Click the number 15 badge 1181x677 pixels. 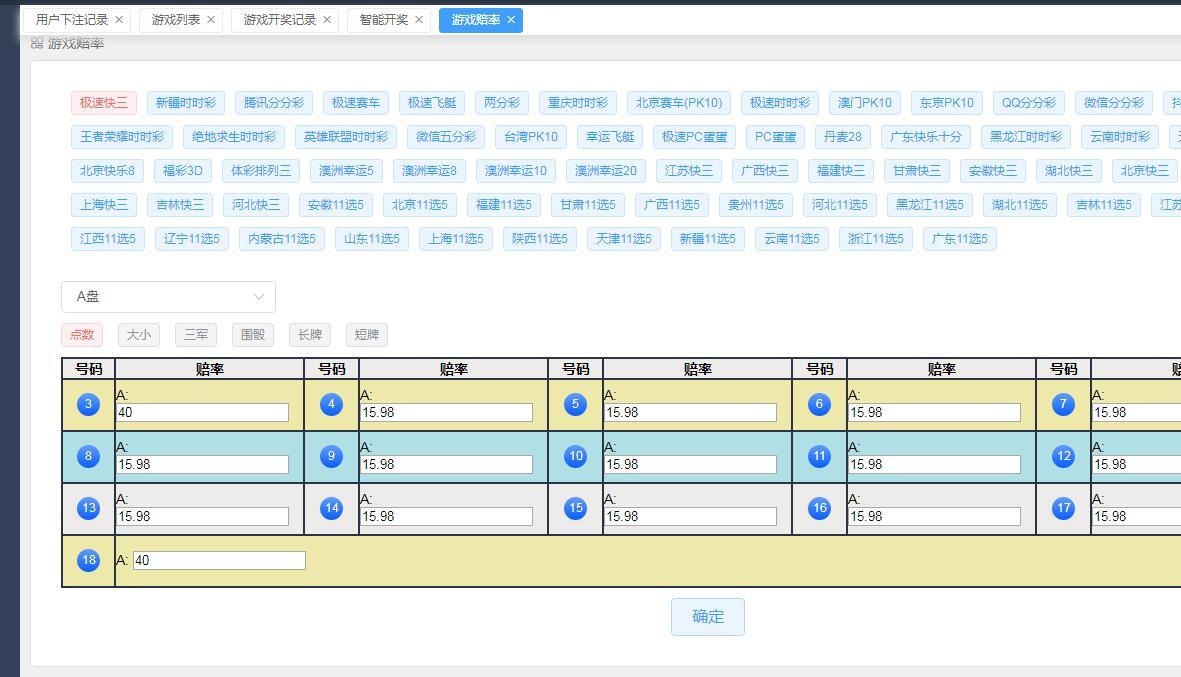coord(575,508)
